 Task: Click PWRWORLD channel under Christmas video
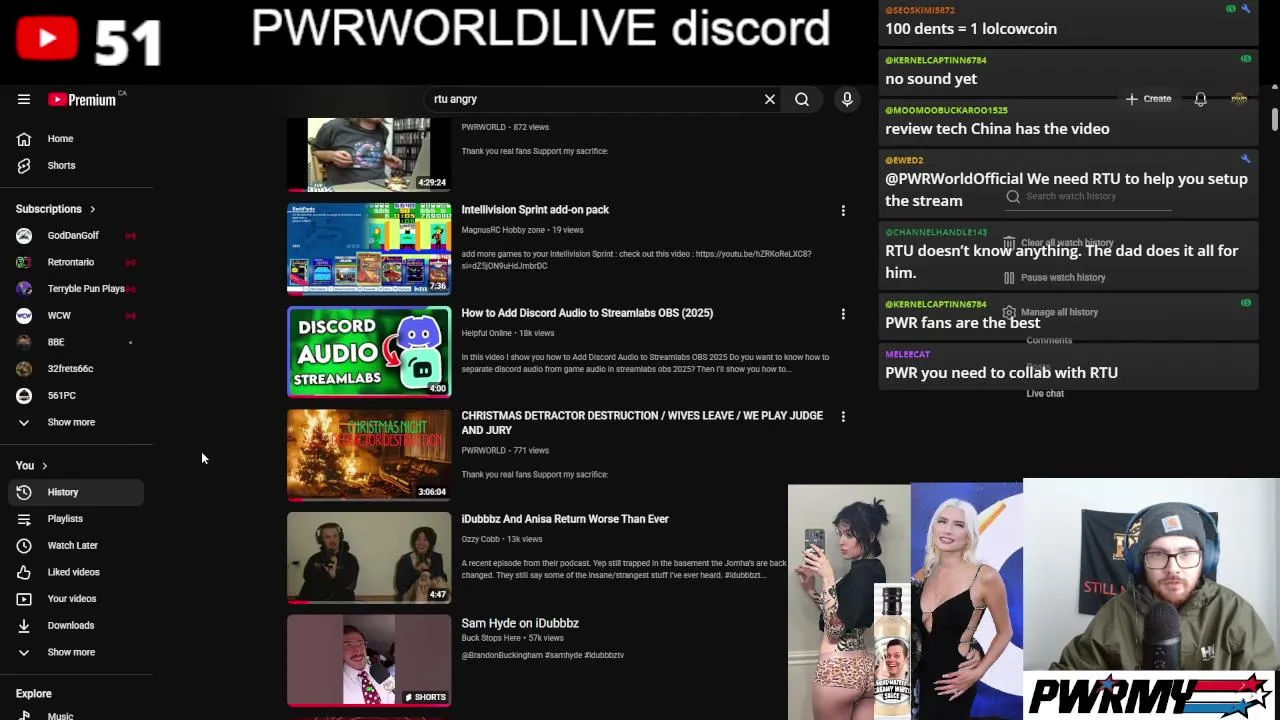(x=483, y=451)
